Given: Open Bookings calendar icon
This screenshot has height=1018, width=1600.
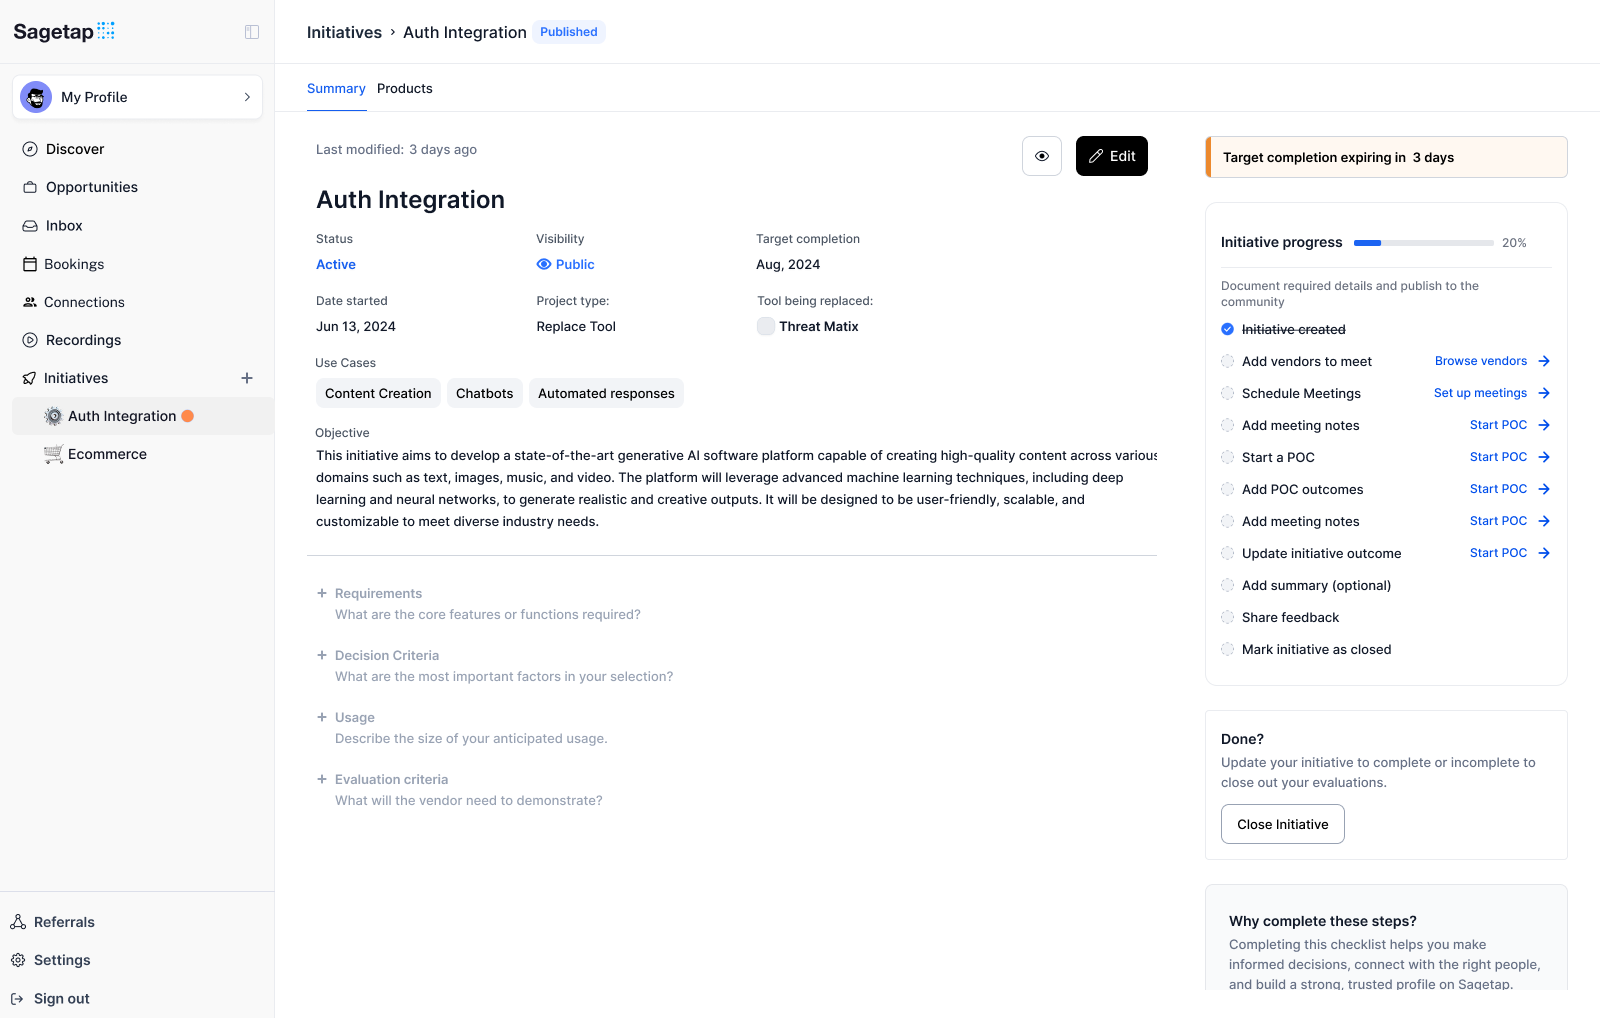Looking at the screenshot, I should pos(30,264).
